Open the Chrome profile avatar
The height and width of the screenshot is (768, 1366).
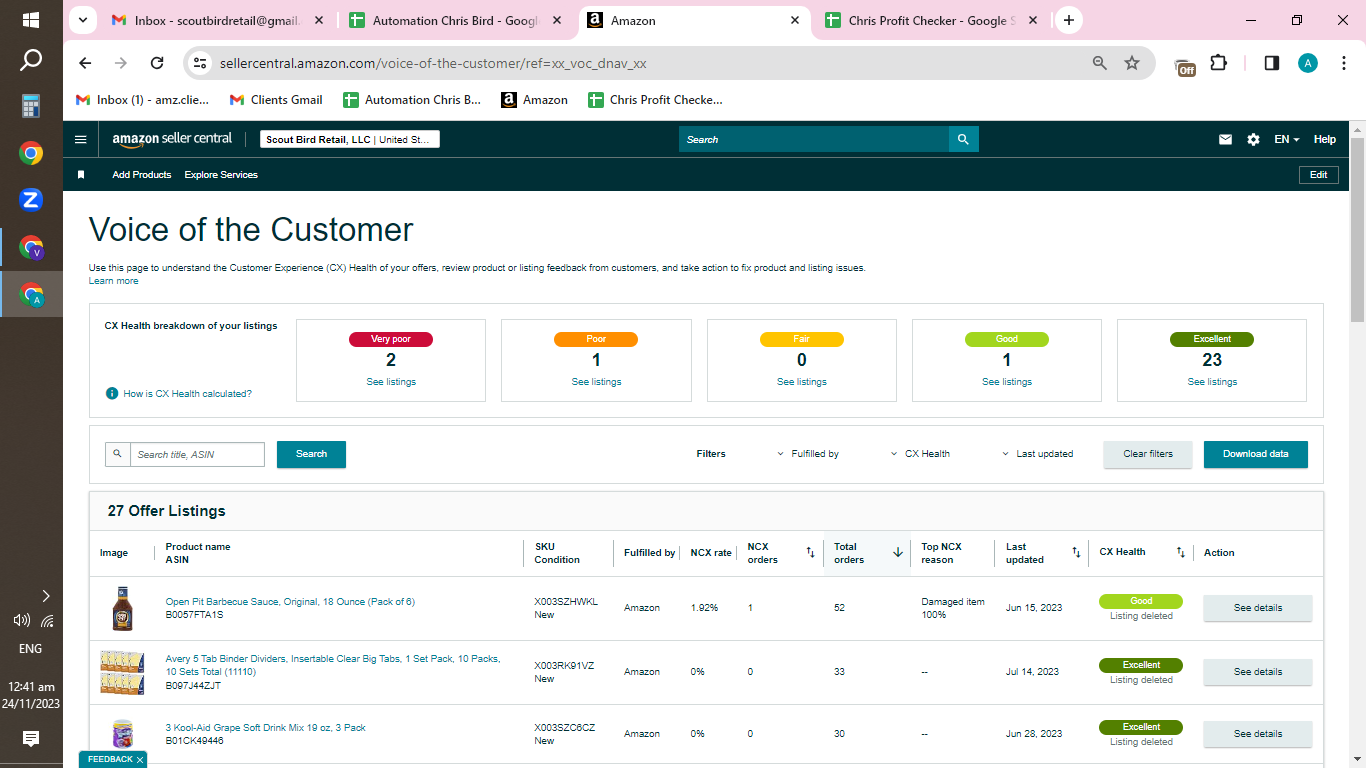click(1308, 63)
